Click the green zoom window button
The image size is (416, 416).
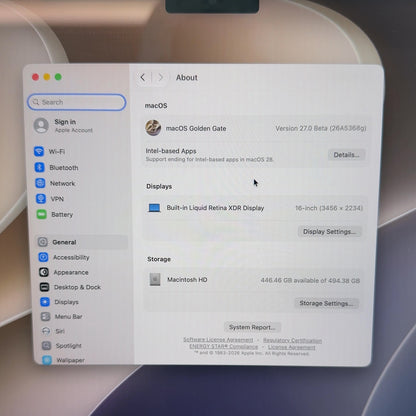click(58, 77)
